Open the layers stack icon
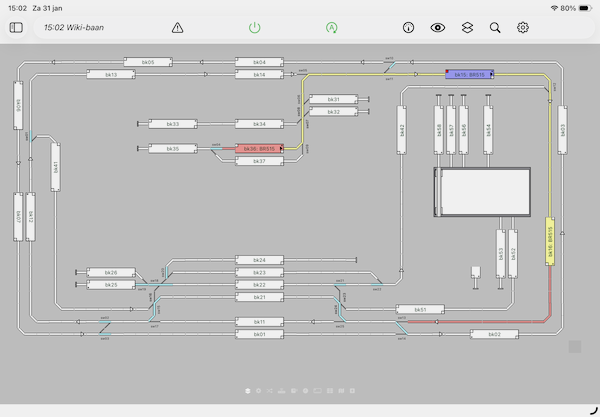Image resolution: width=600 pixels, height=417 pixels. pyautogui.click(x=466, y=28)
